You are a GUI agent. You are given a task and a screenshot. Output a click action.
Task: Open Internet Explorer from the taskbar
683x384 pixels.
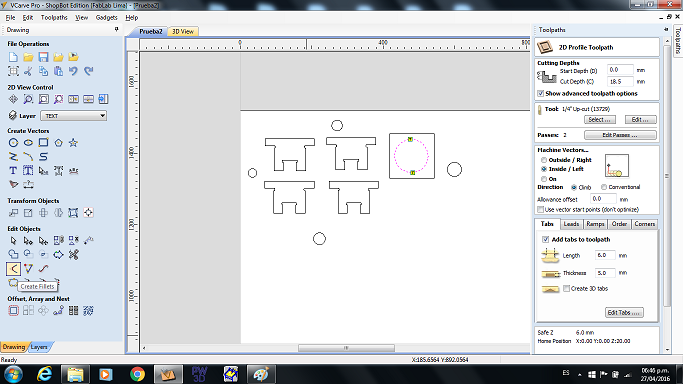44,374
